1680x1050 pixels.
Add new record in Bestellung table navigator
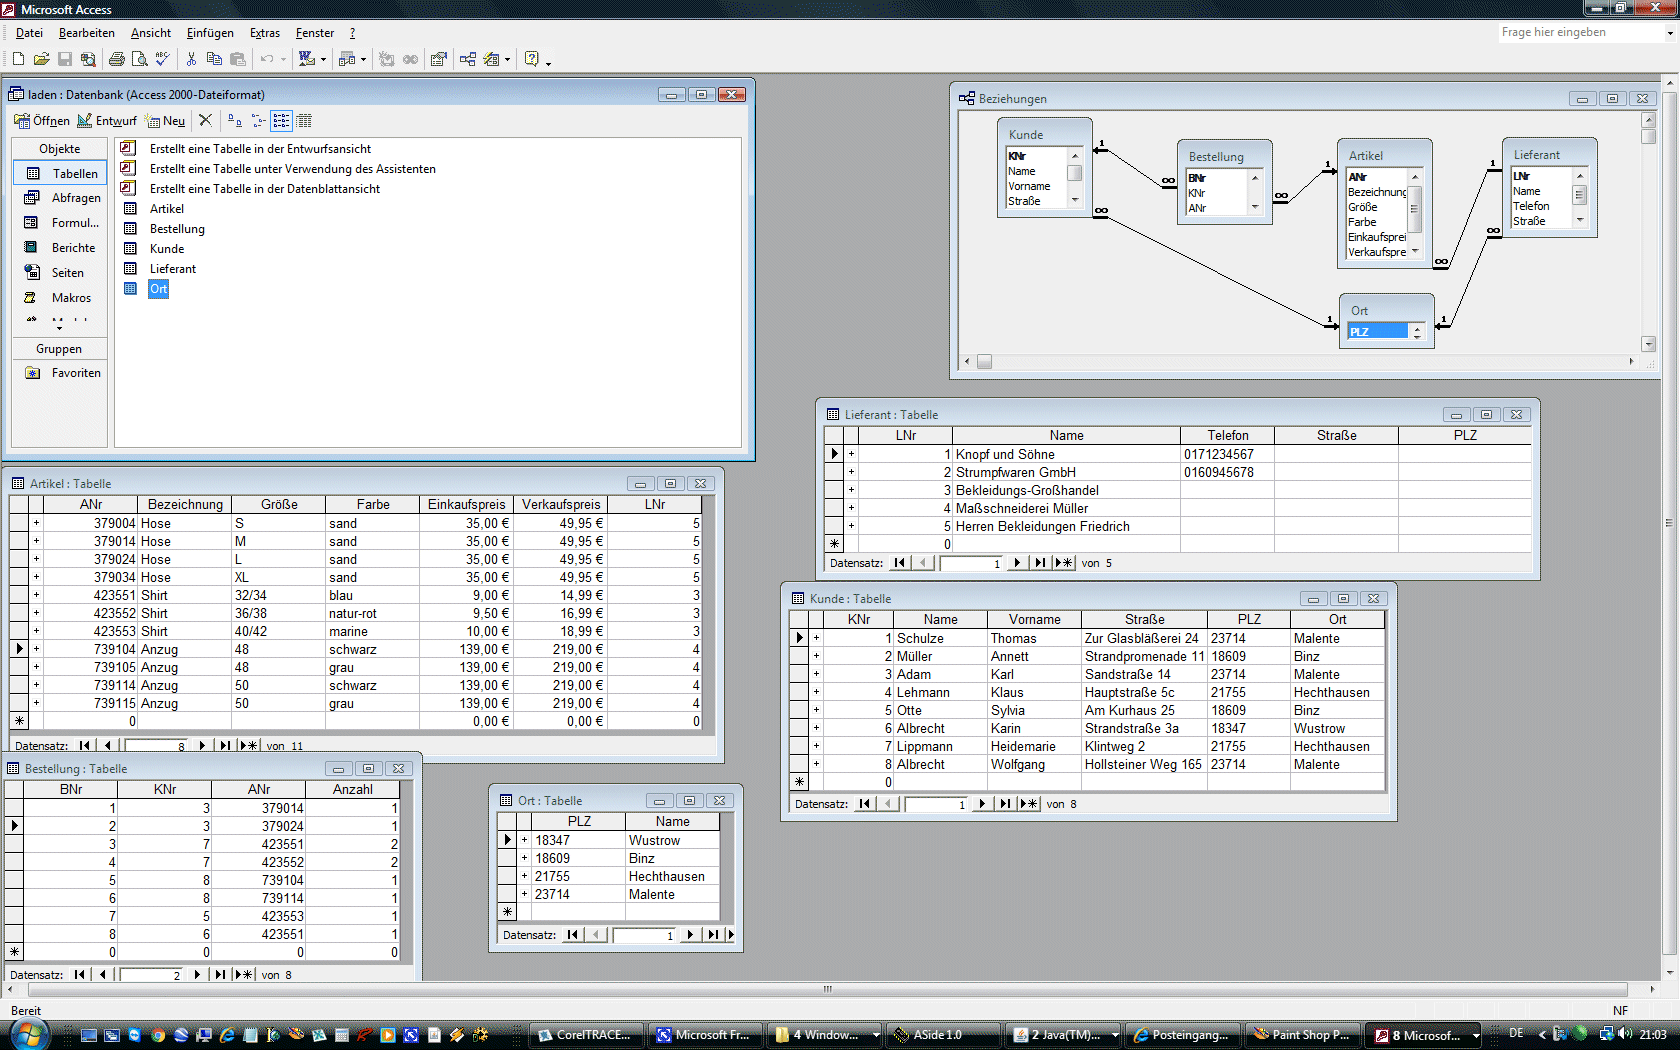(x=243, y=974)
